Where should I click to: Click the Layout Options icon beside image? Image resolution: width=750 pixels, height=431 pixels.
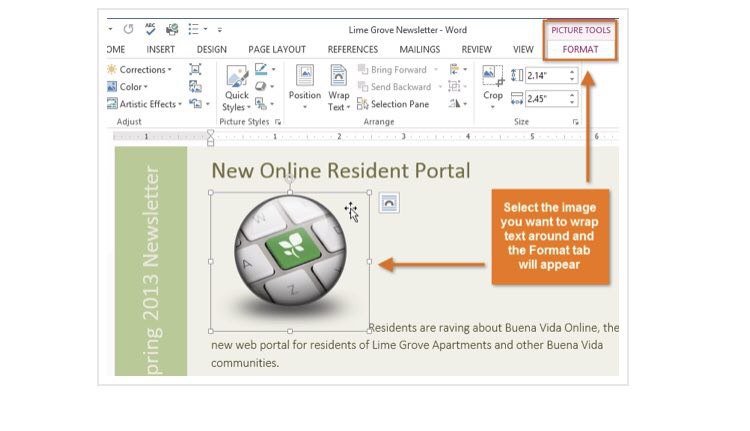pyautogui.click(x=389, y=202)
